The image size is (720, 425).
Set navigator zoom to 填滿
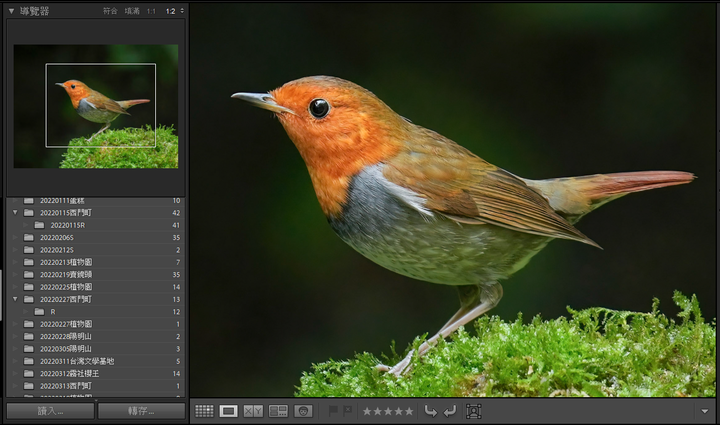132,11
